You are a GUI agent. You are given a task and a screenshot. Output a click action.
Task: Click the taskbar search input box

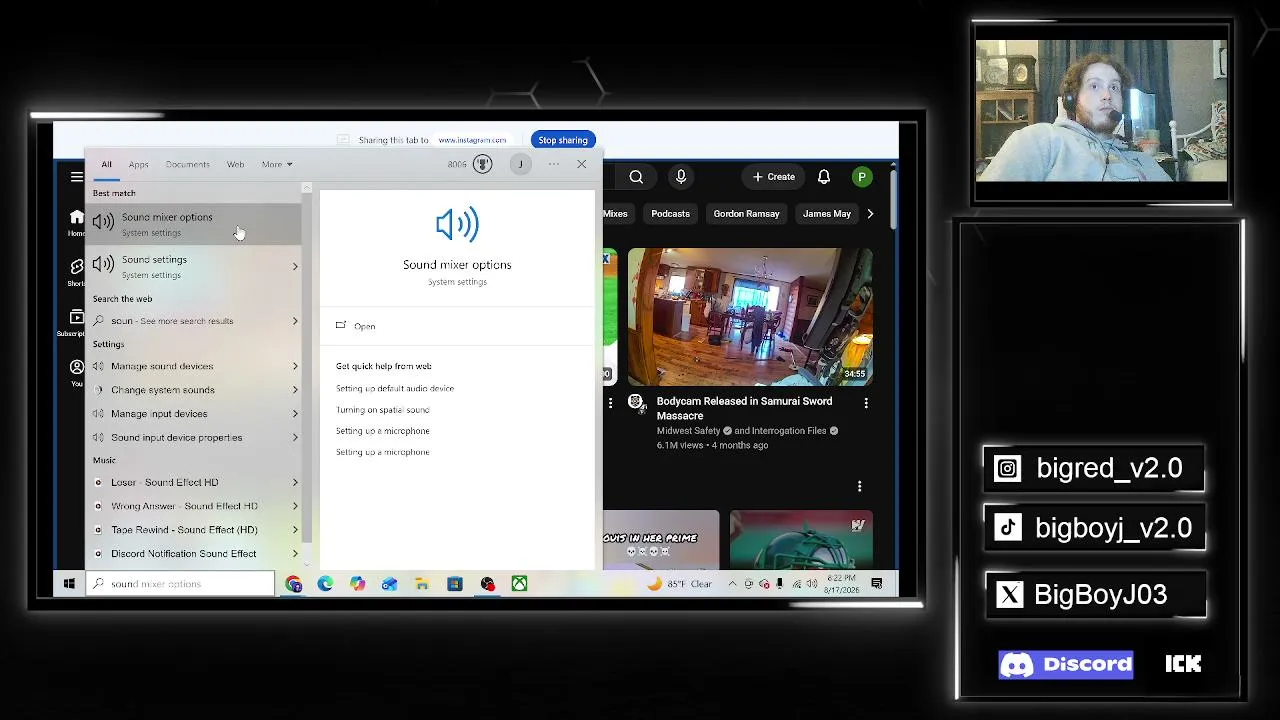tap(180, 584)
